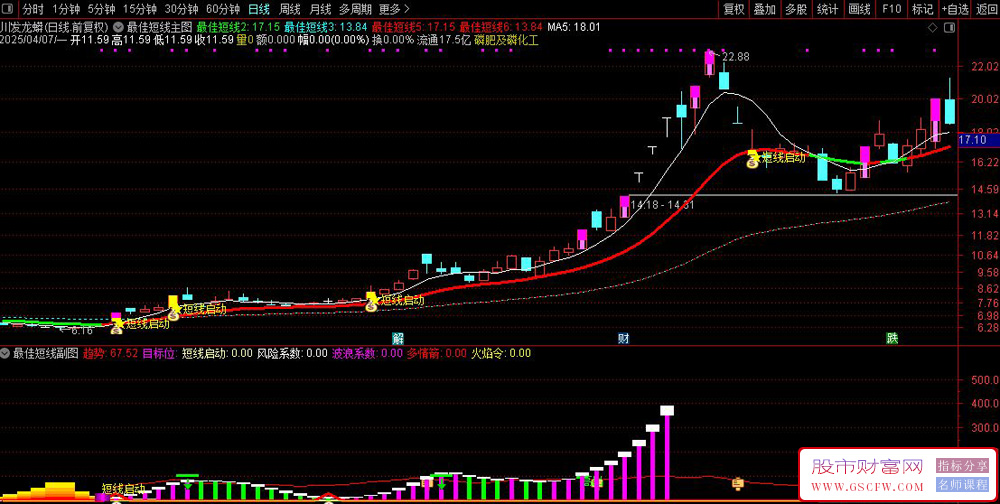The height and width of the screenshot is (504, 1000).
Task: Click the 14.18 - 14.31 gap label
Action: coord(662,205)
